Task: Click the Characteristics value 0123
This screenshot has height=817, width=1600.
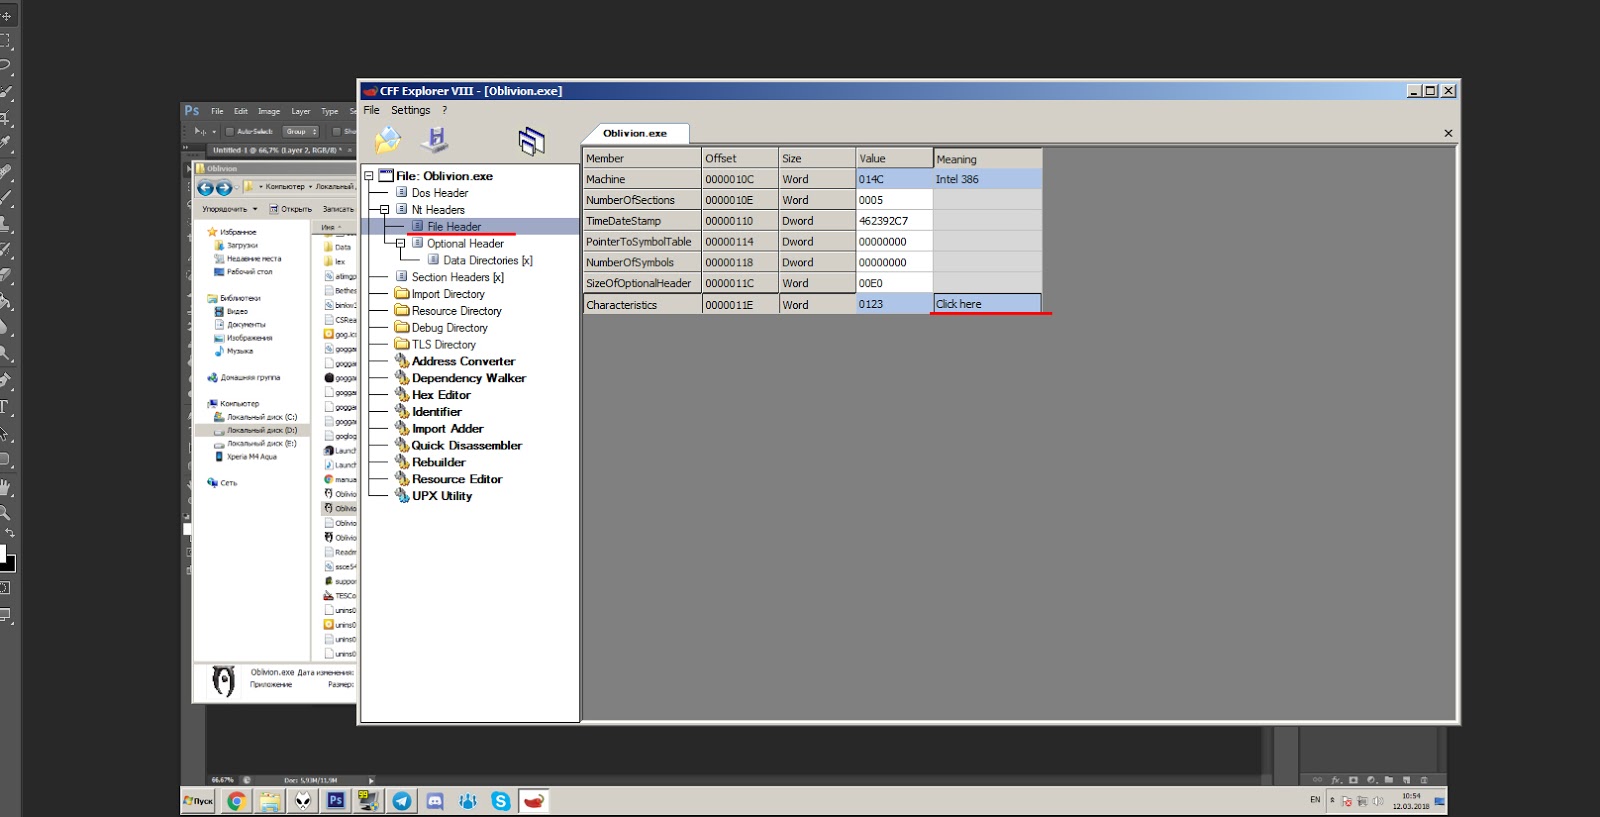Action: pos(894,304)
